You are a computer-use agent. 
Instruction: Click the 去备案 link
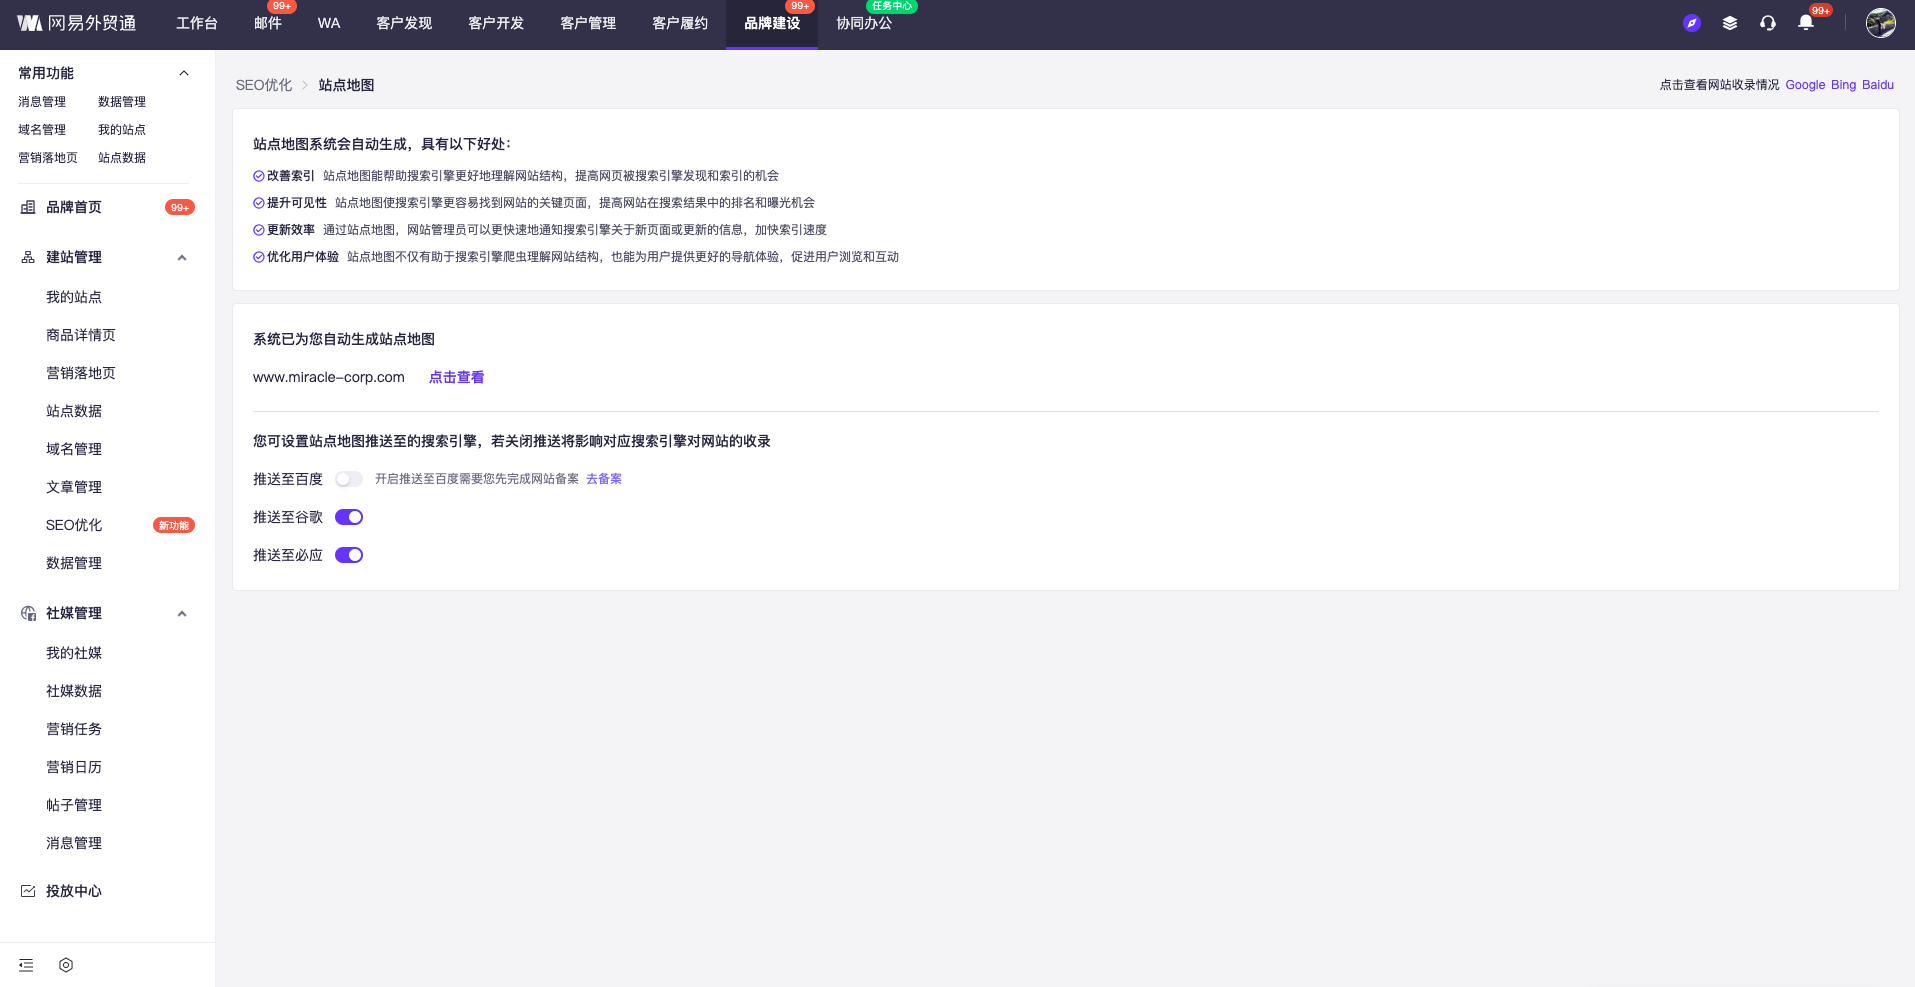click(x=604, y=479)
